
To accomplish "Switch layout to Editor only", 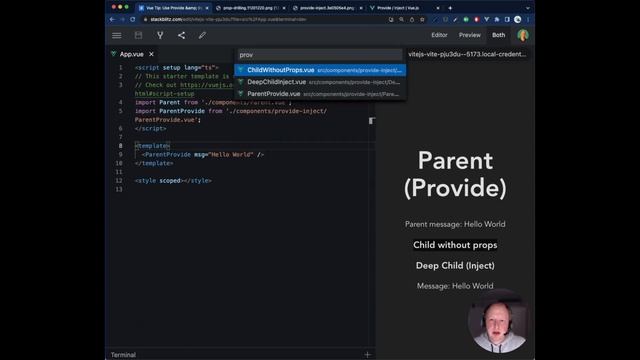I will pos(439,35).
